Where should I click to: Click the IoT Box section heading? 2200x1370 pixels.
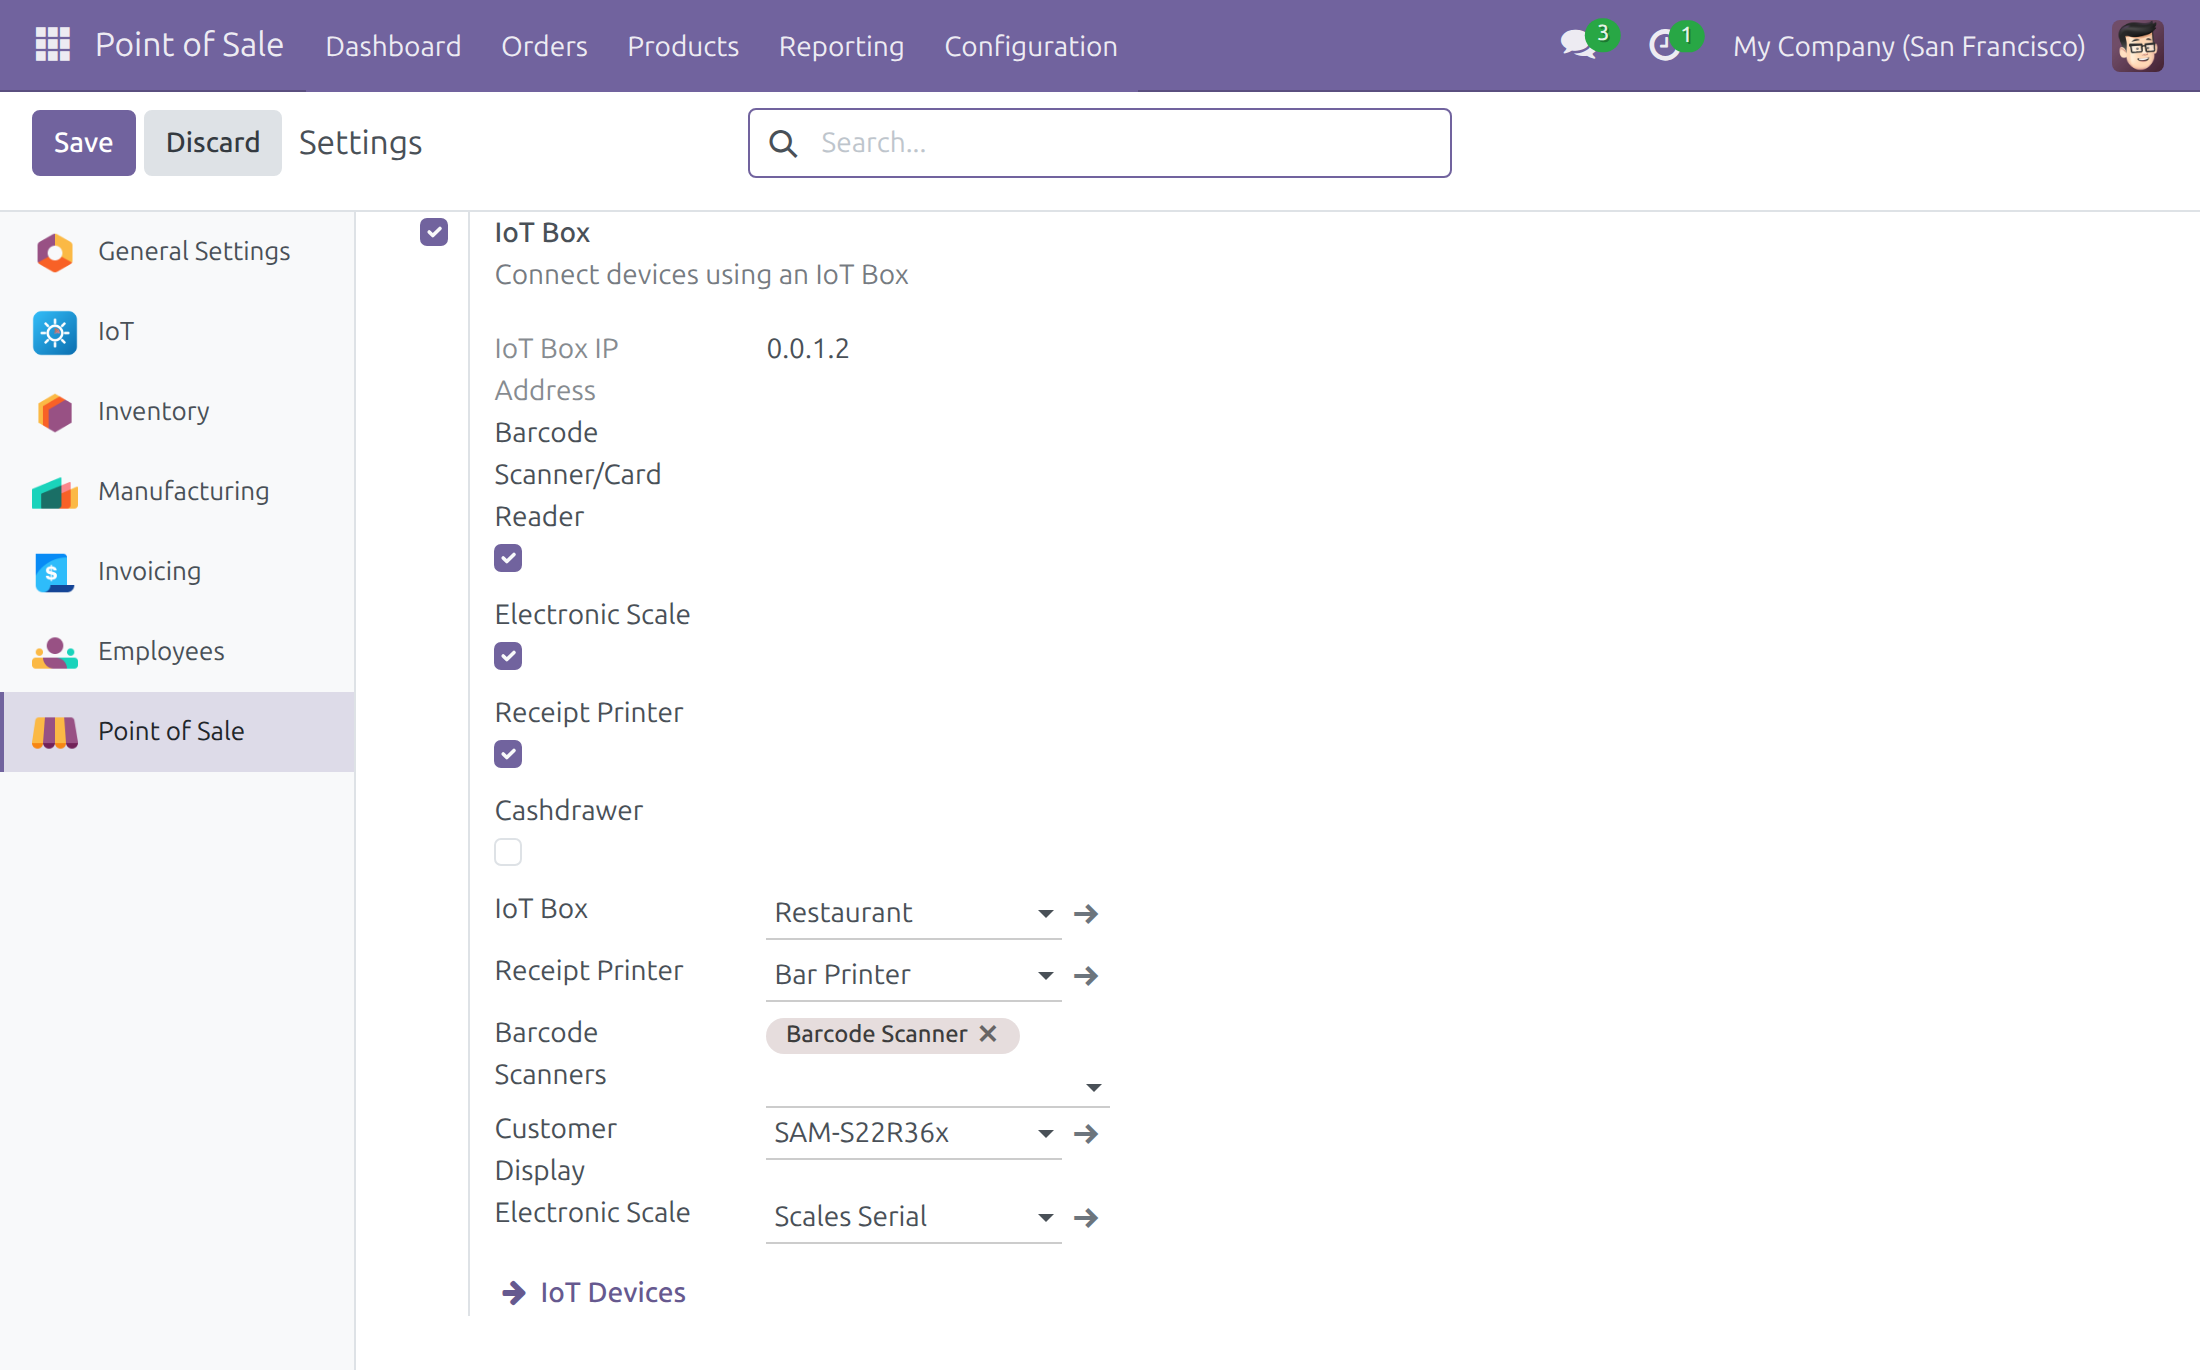click(542, 233)
